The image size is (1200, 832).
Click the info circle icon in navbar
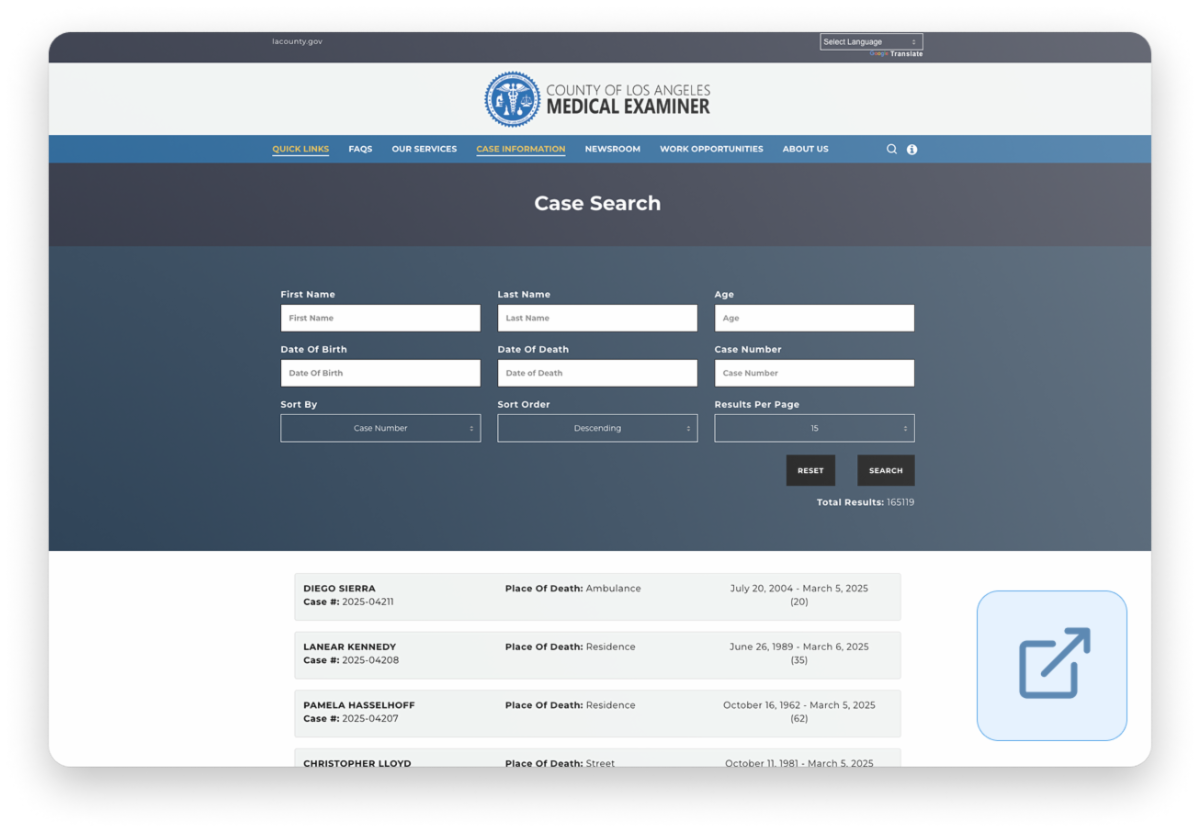pos(912,149)
